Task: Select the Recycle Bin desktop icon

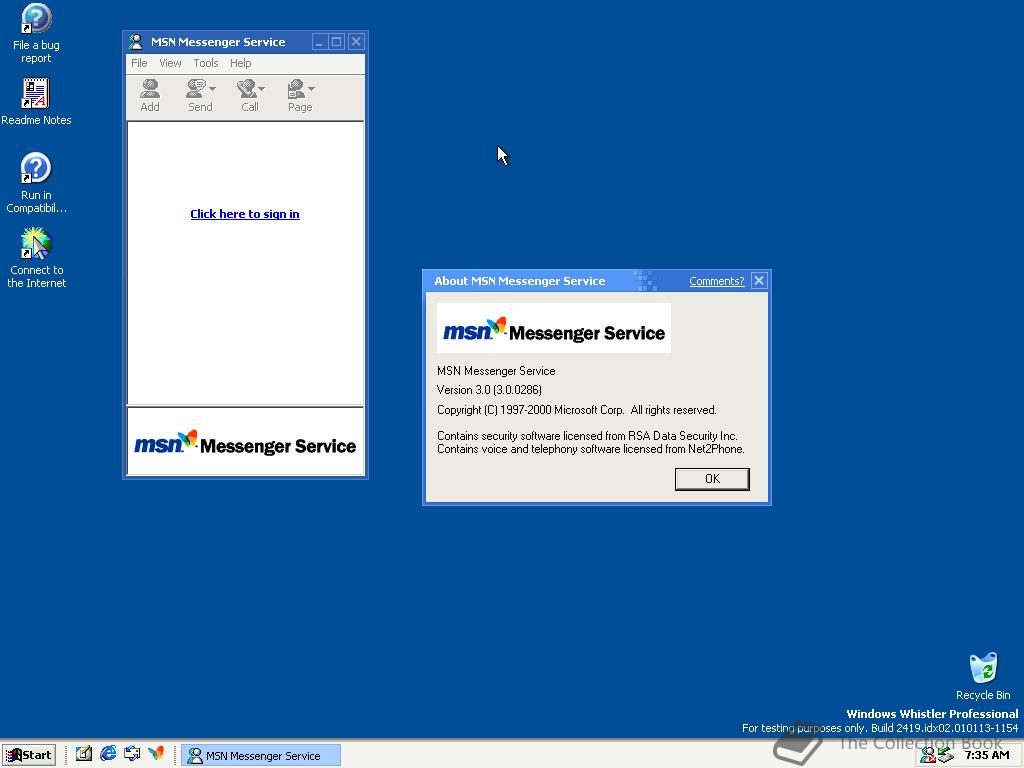Action: [x=983, y=677]
